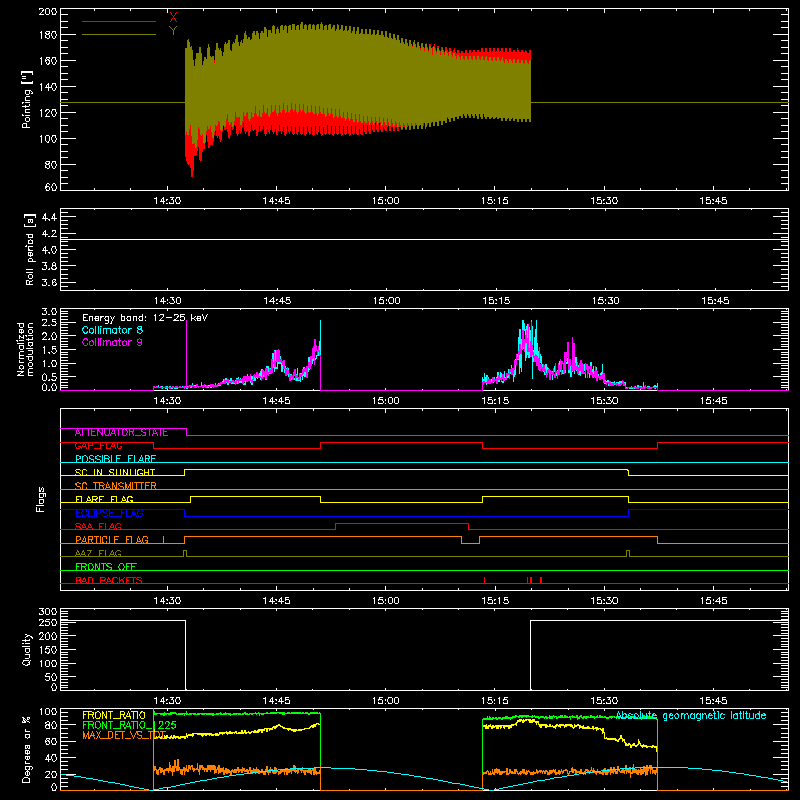Click the 40 tick on Degrees axis
Viewport: 800px width, 800px height.
51,759
